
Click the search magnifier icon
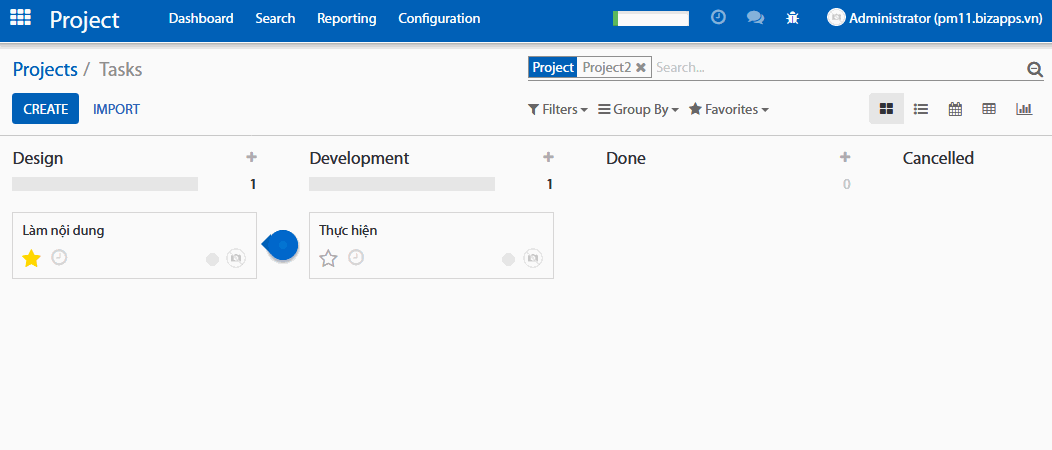[1035, 69]
